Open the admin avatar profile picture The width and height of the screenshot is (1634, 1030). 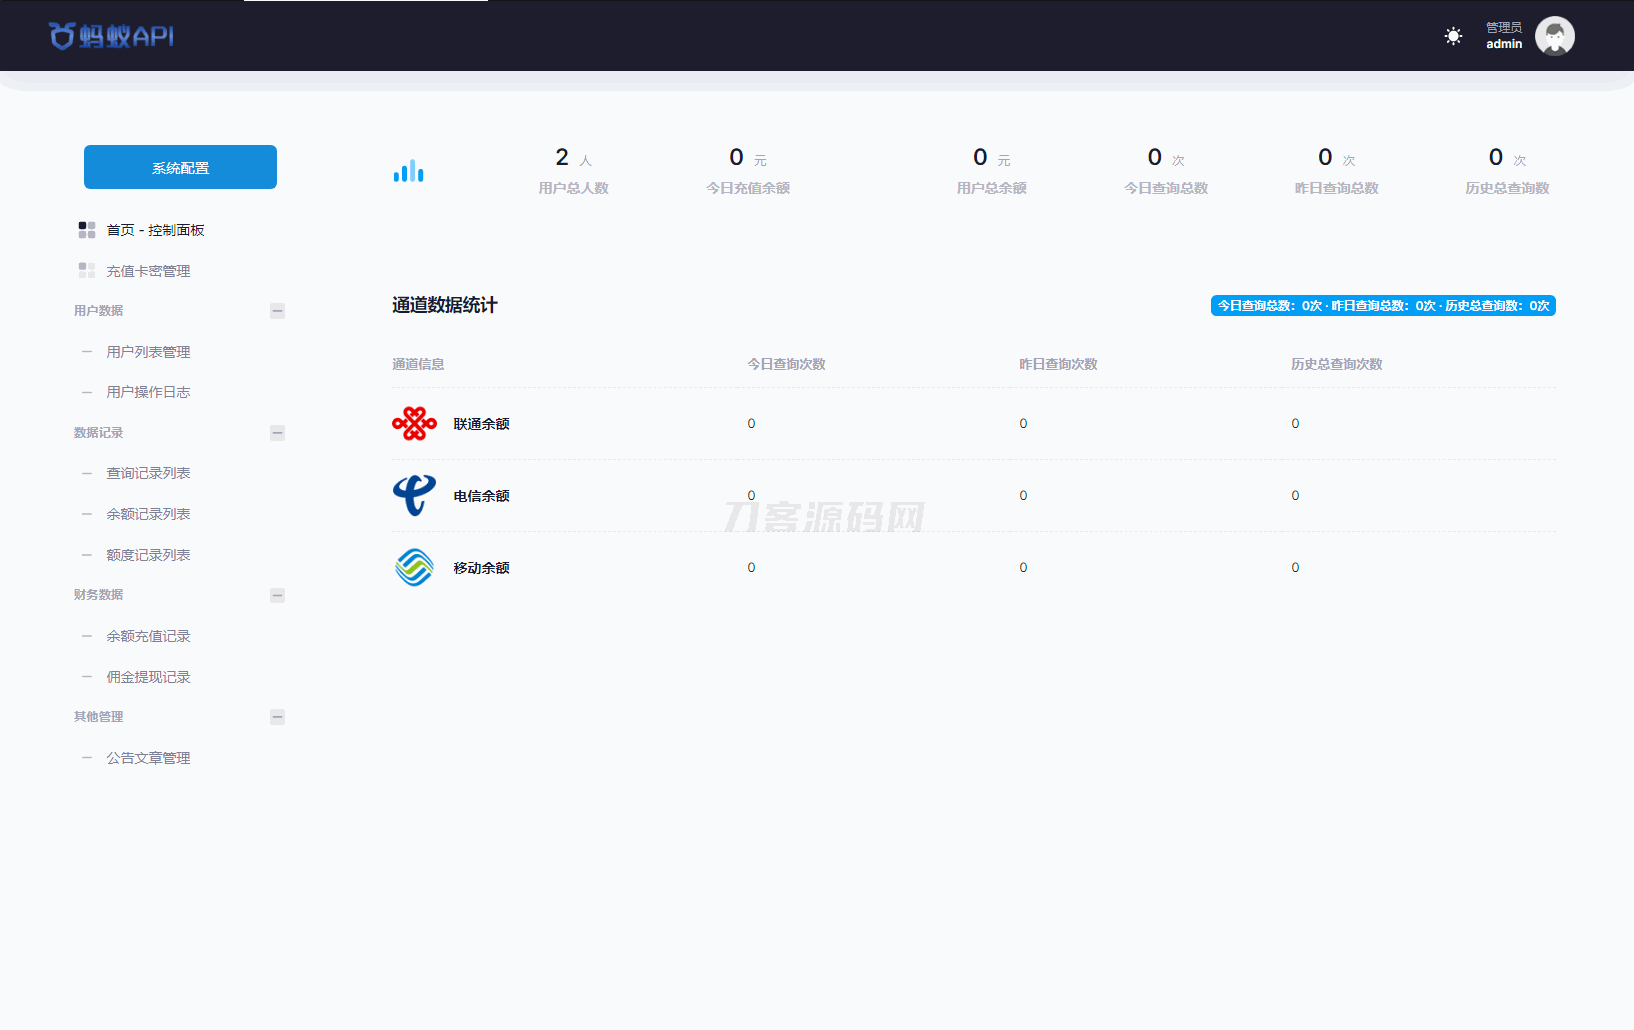tap(1554, 36)
